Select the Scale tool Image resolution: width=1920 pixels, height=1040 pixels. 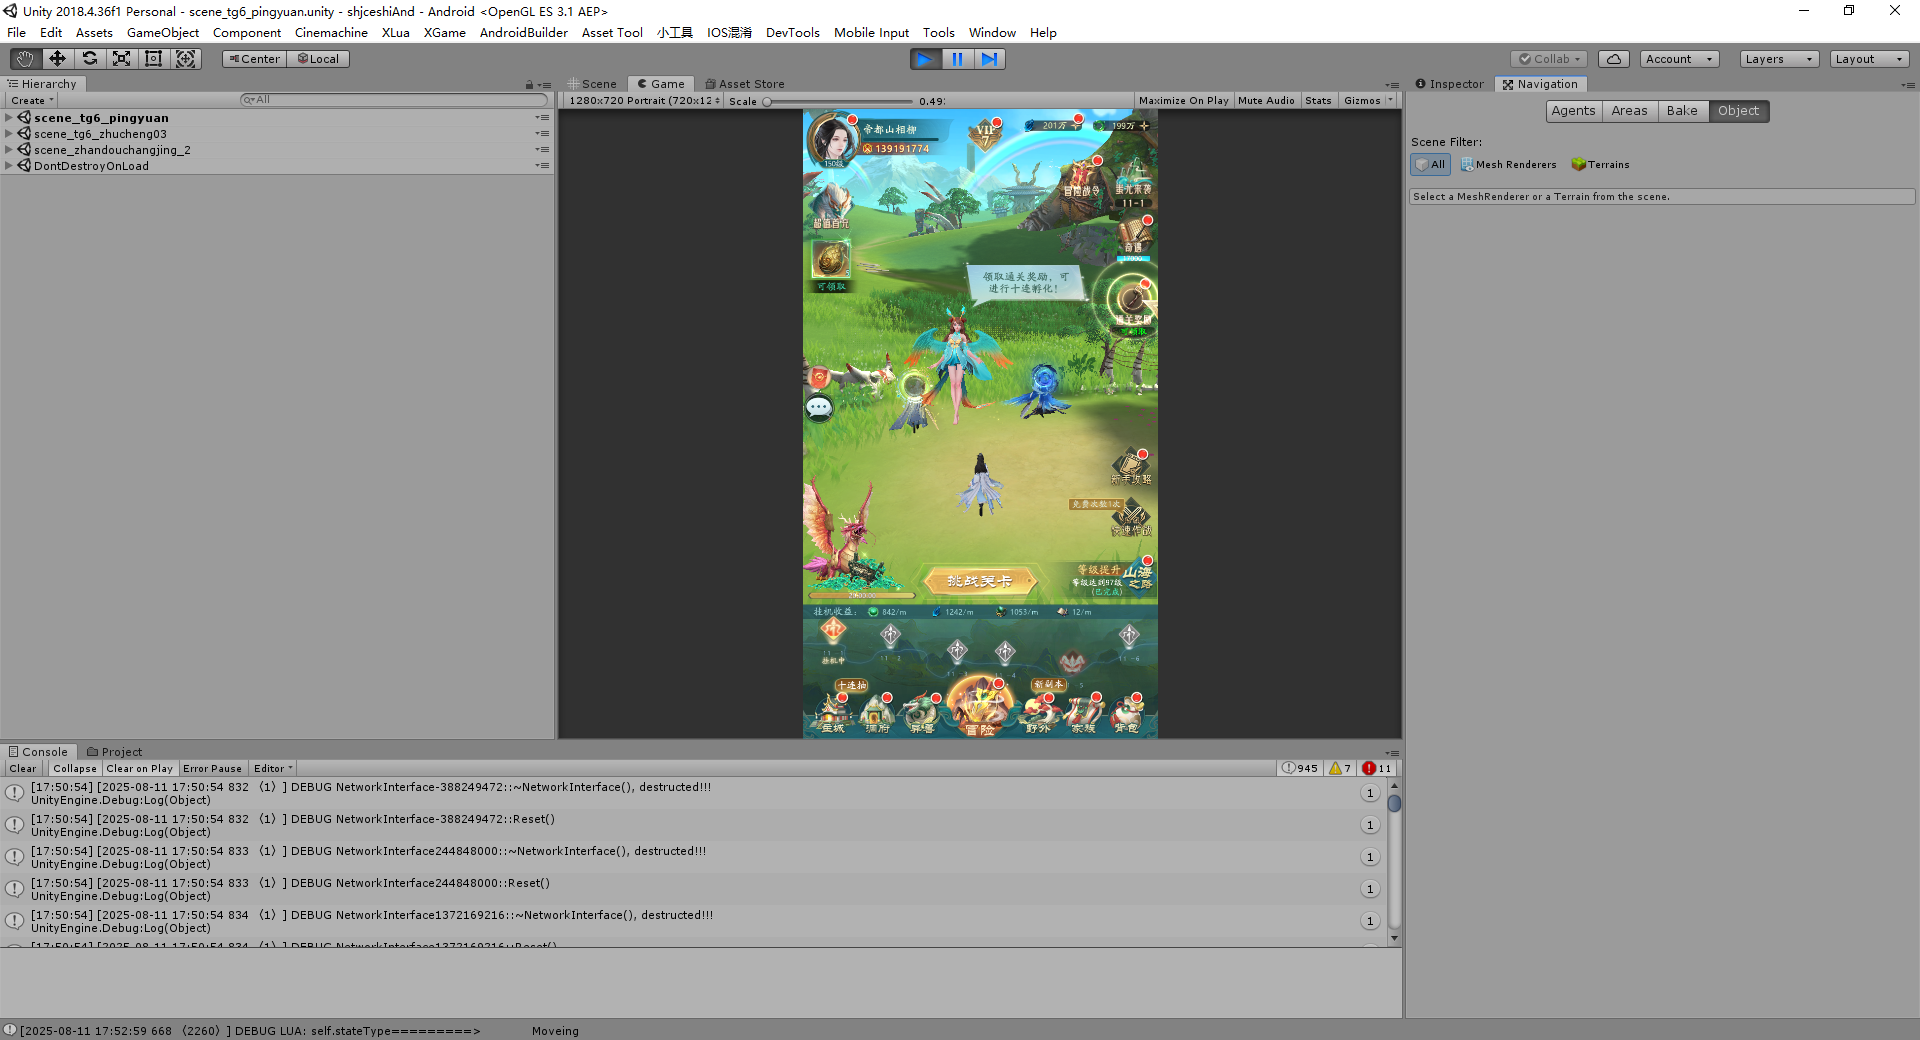tap(121, 59)
